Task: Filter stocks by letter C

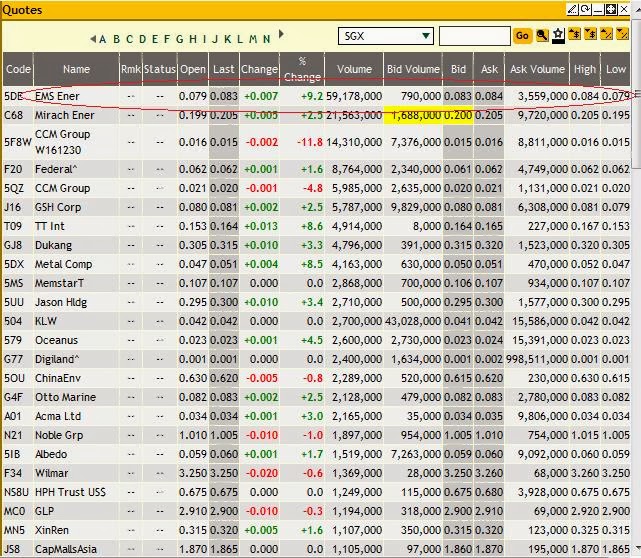Action: [x=130, y=39]
